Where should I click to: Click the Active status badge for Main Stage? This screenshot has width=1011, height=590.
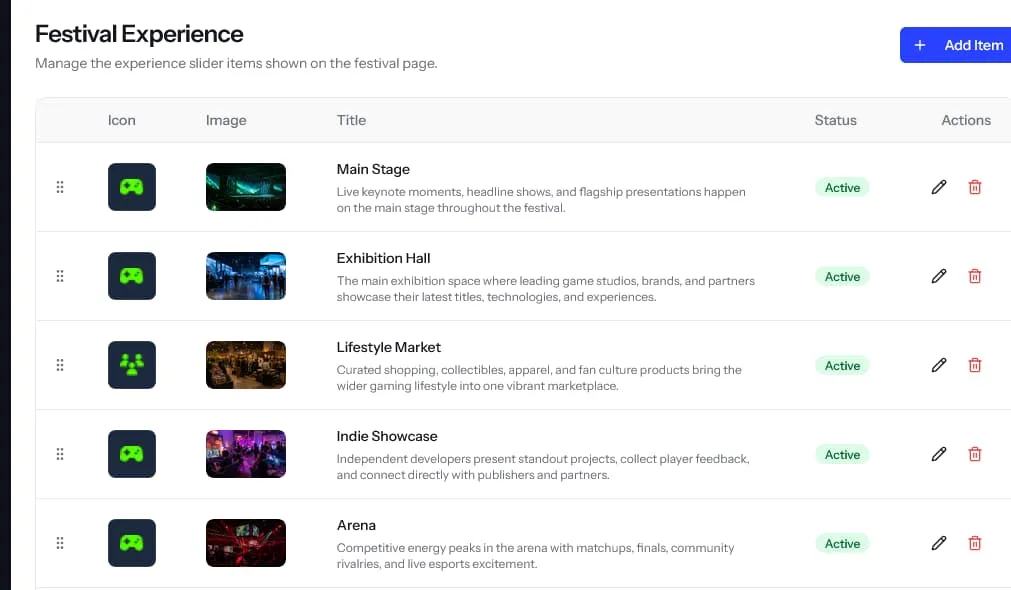click(842, 188)
